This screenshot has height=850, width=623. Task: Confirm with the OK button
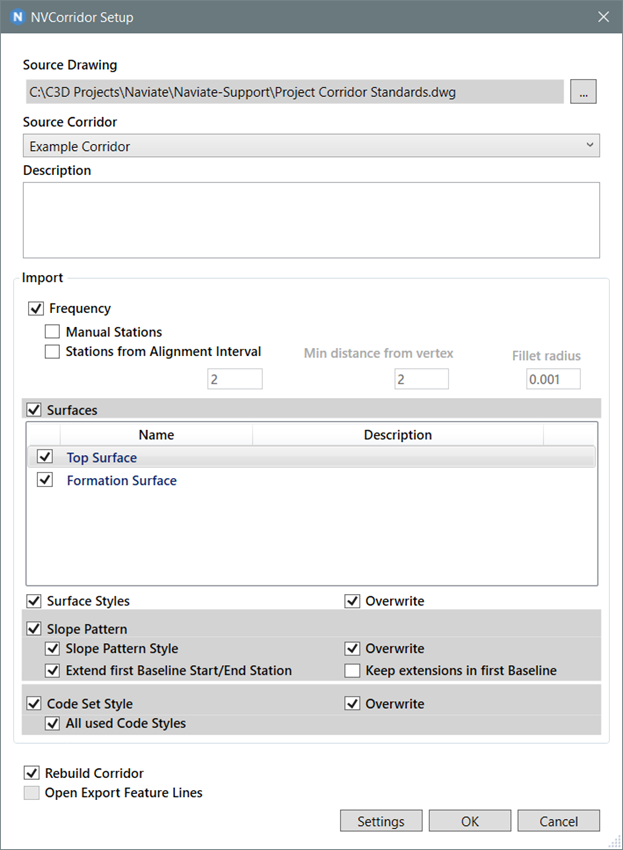tap(470, 821)
